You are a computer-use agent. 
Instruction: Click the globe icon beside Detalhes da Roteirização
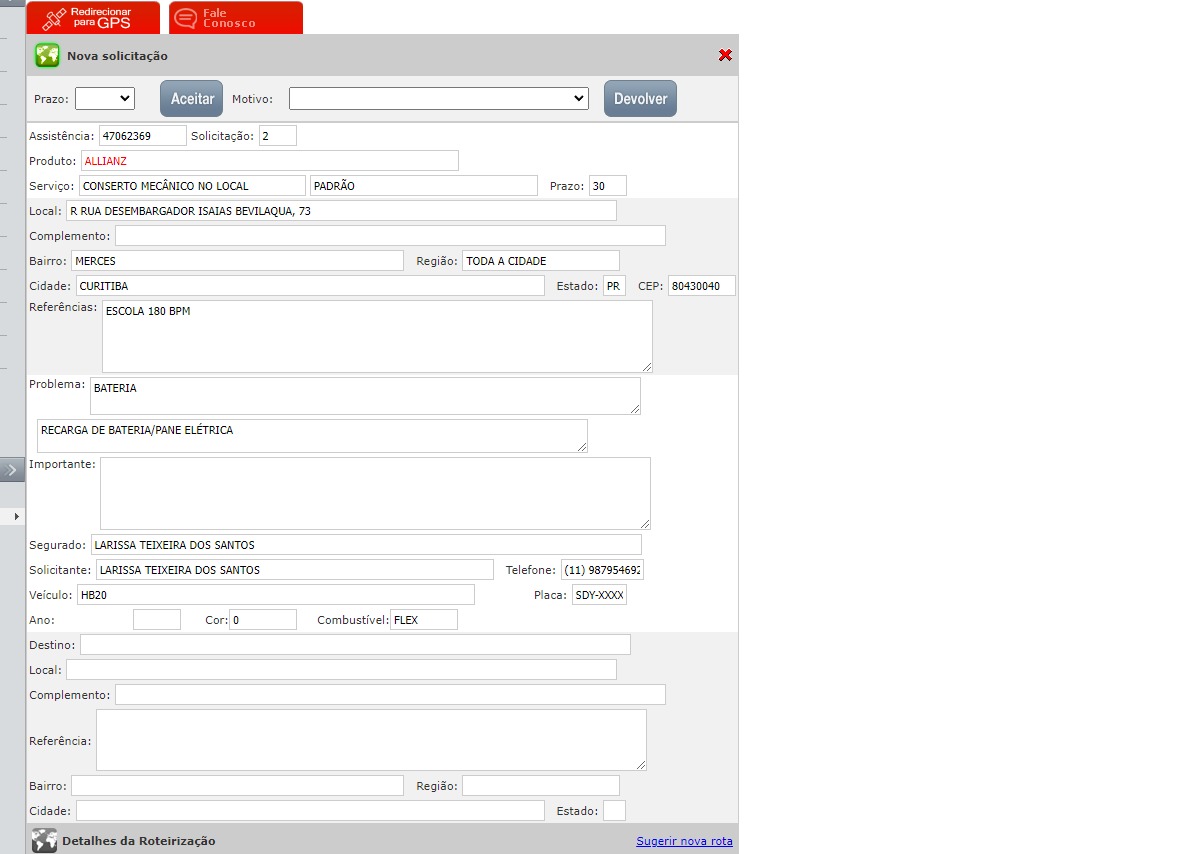pyautogui.click(x=44, y=840)
